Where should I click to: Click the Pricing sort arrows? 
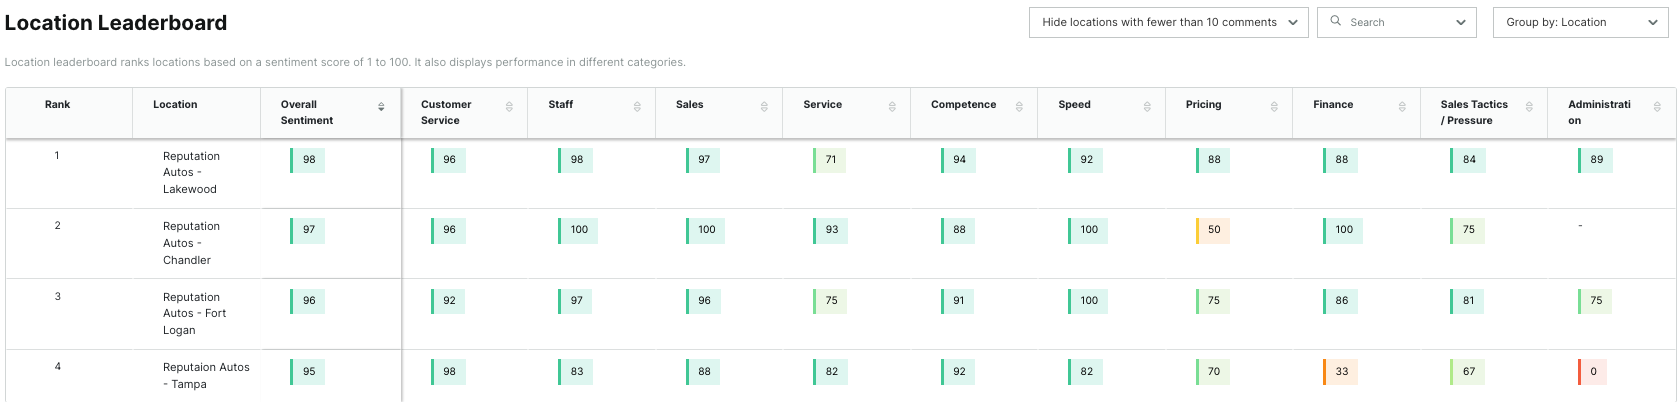(1274, 107)
